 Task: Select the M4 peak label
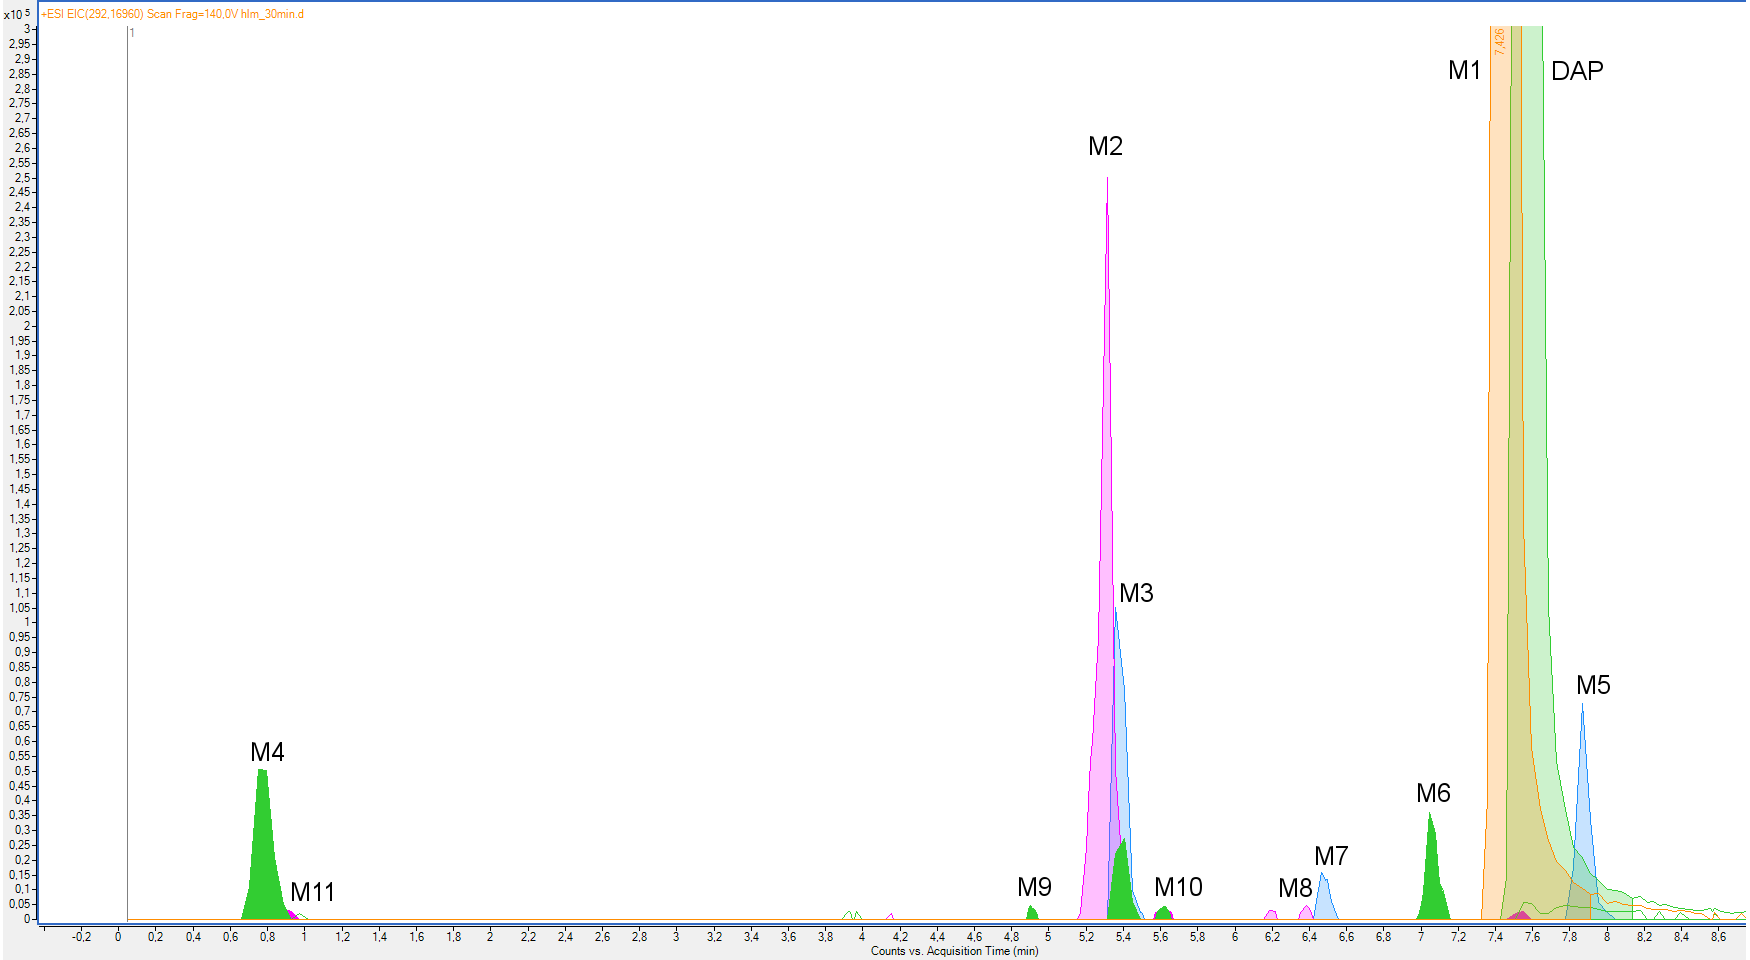tap(267, 753)
